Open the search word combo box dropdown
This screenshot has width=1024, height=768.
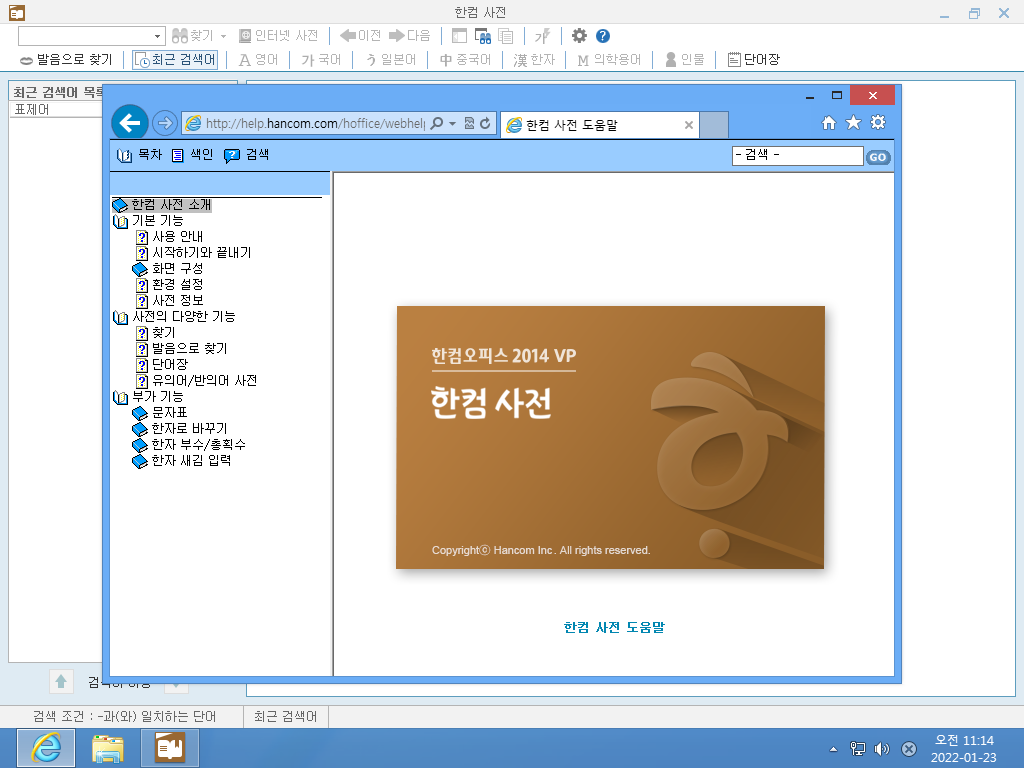157,36
